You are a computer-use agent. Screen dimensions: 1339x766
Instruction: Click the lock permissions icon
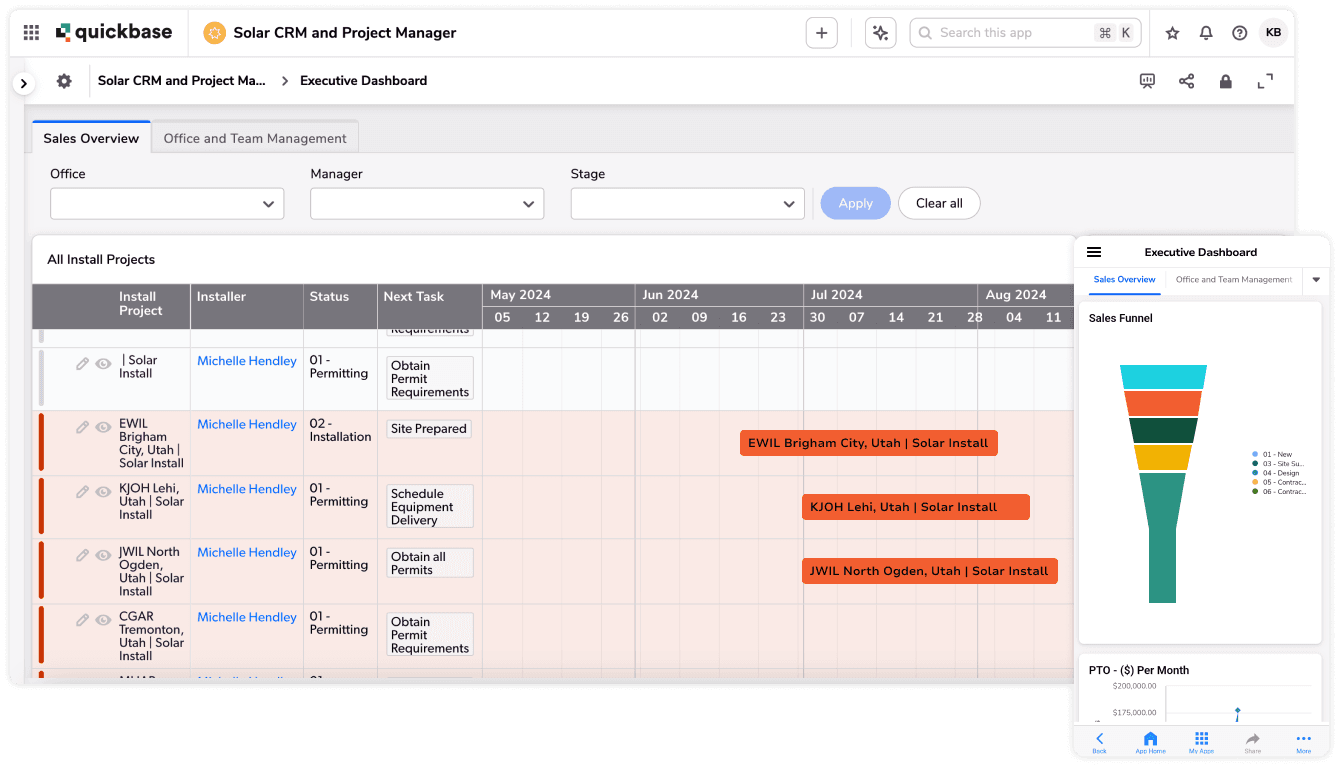pyautogui.click(x=1225, y=81)
